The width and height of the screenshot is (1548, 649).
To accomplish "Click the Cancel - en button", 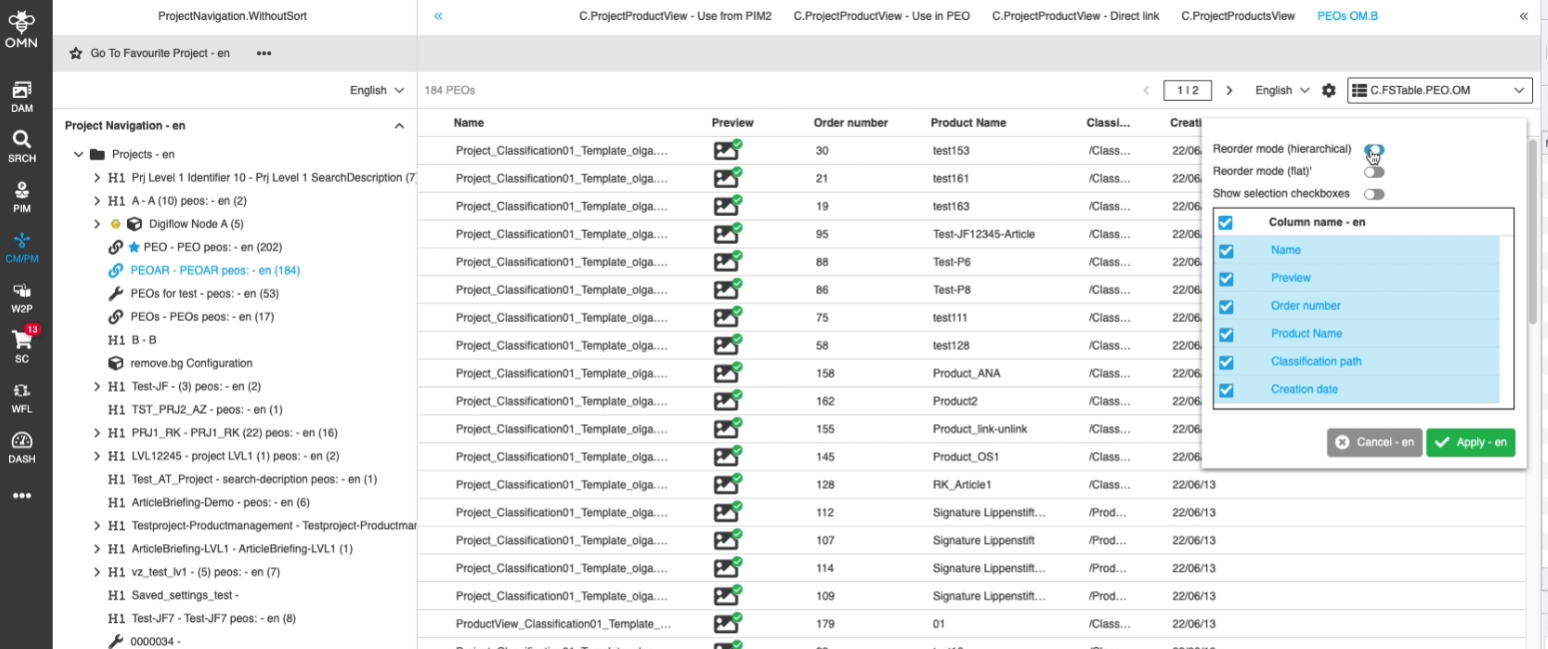I will click(1374, 442).
